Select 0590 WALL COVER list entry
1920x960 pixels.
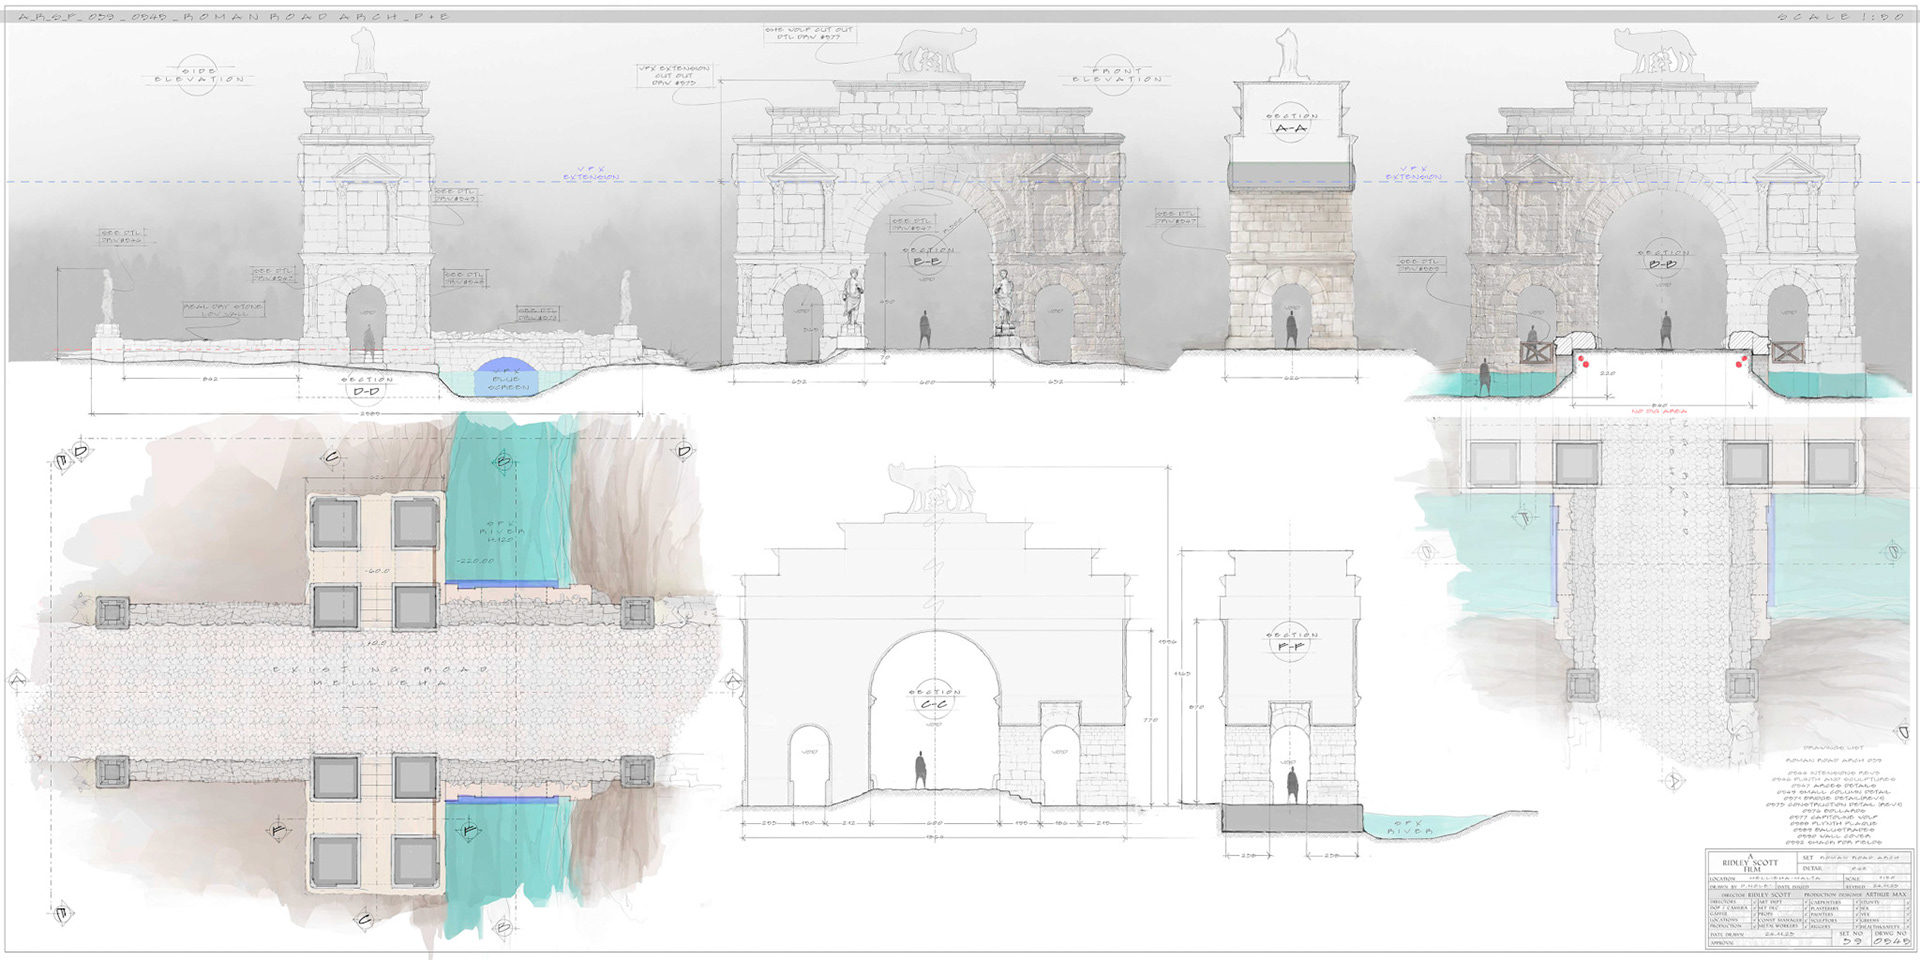1834,836
